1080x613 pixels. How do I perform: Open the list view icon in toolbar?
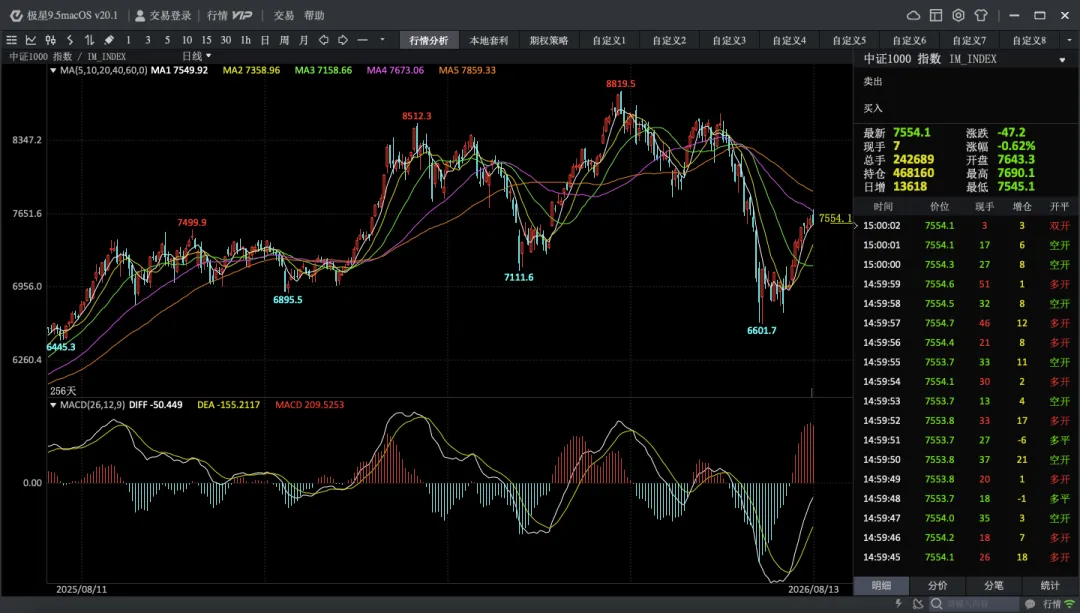(12, 40)
